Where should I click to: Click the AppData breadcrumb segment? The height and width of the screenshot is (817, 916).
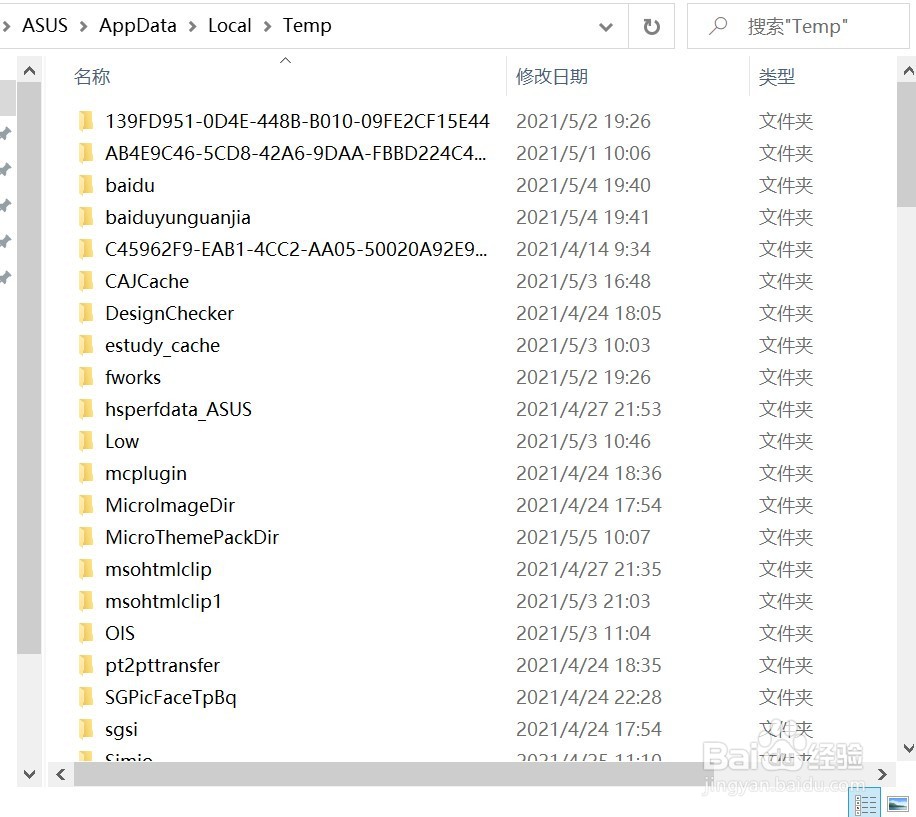tap(138, 26)
